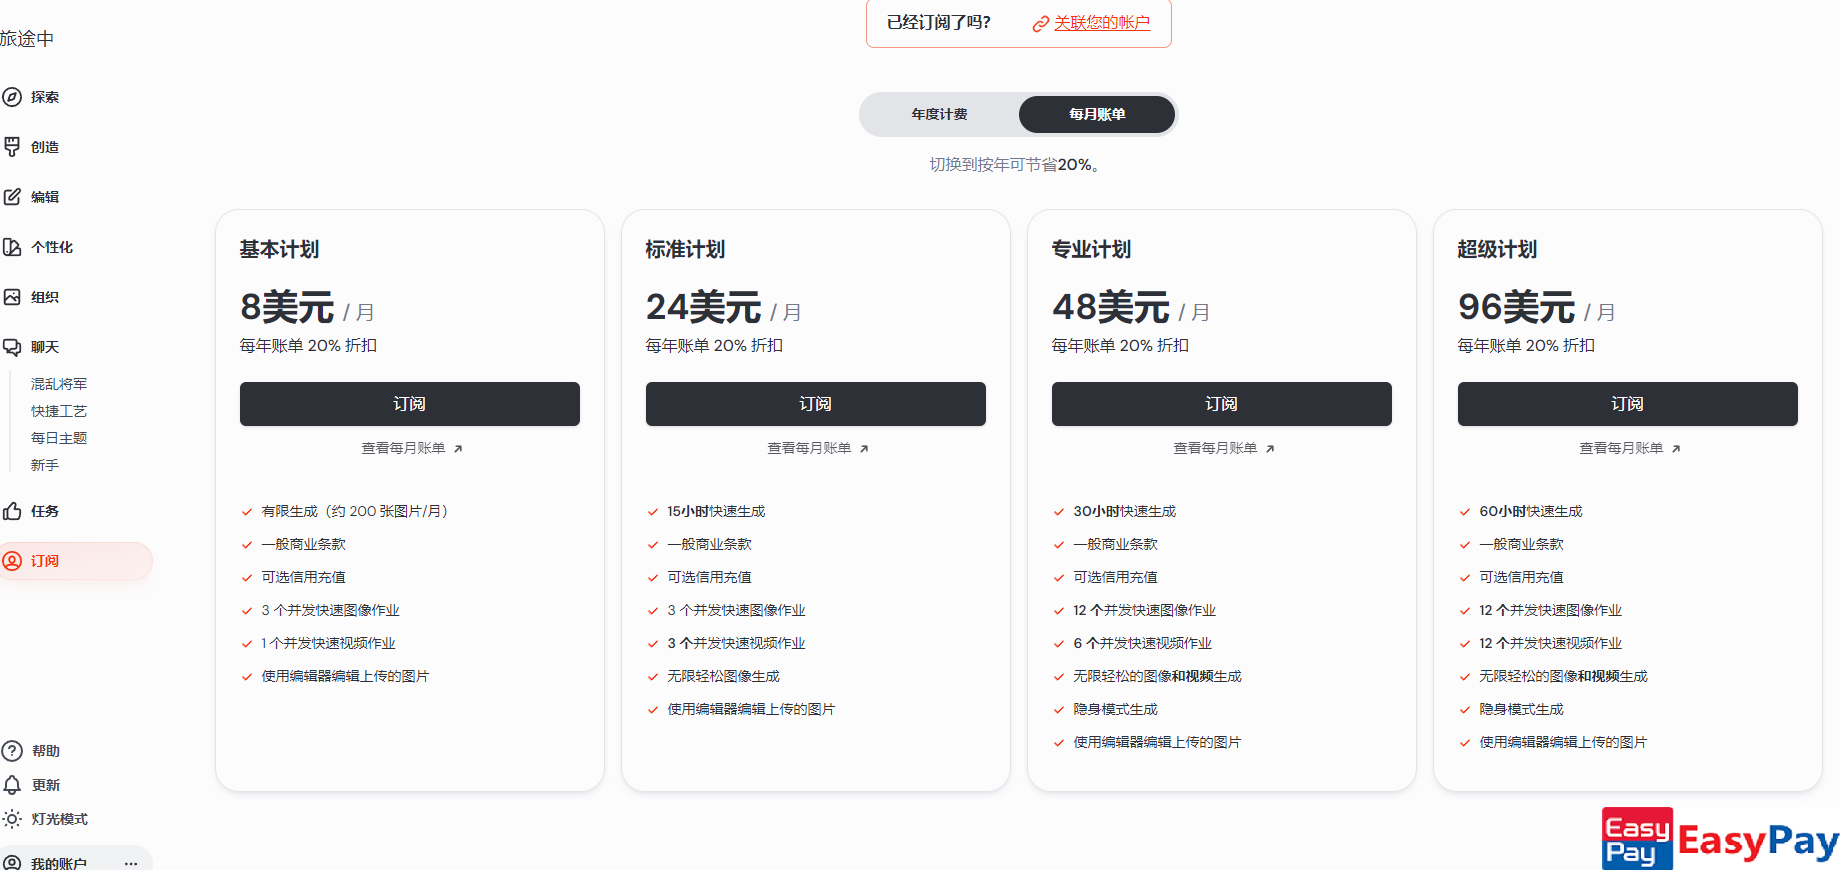
Task: Open the 混乱将军 chat room
Action: [x=59, y=384]
